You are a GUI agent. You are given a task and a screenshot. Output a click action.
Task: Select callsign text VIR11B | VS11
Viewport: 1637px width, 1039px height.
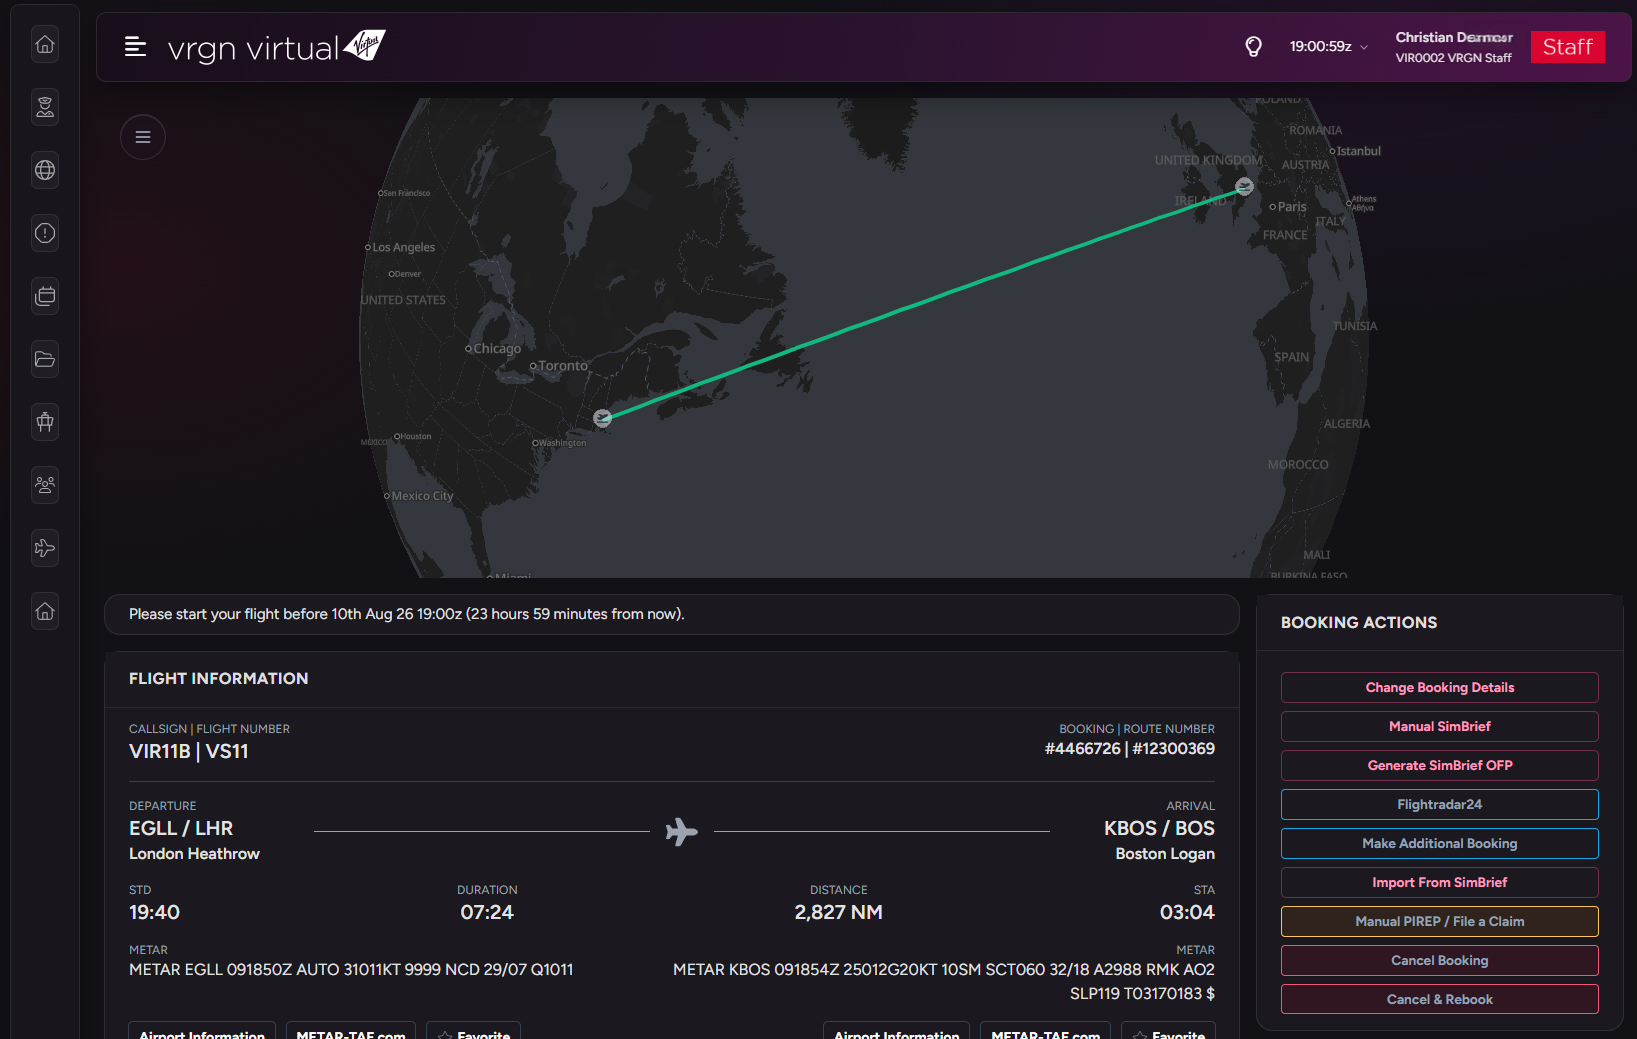coord(189,751)
